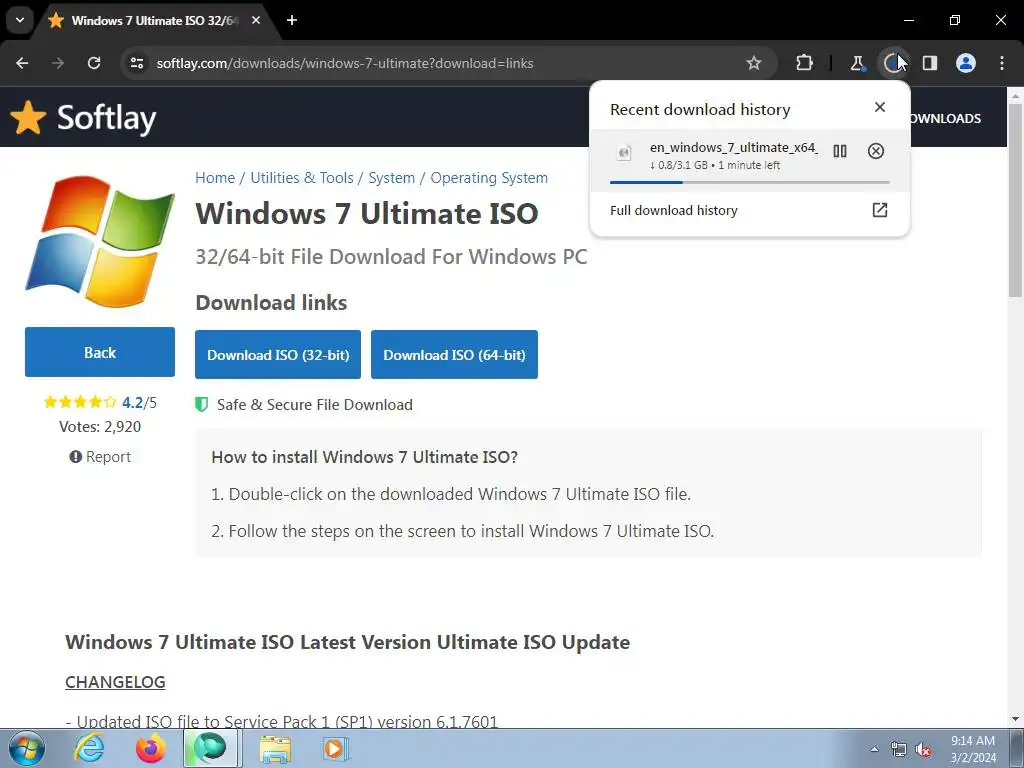Click the page vertical scrollbar thumb

point(1016,199)
